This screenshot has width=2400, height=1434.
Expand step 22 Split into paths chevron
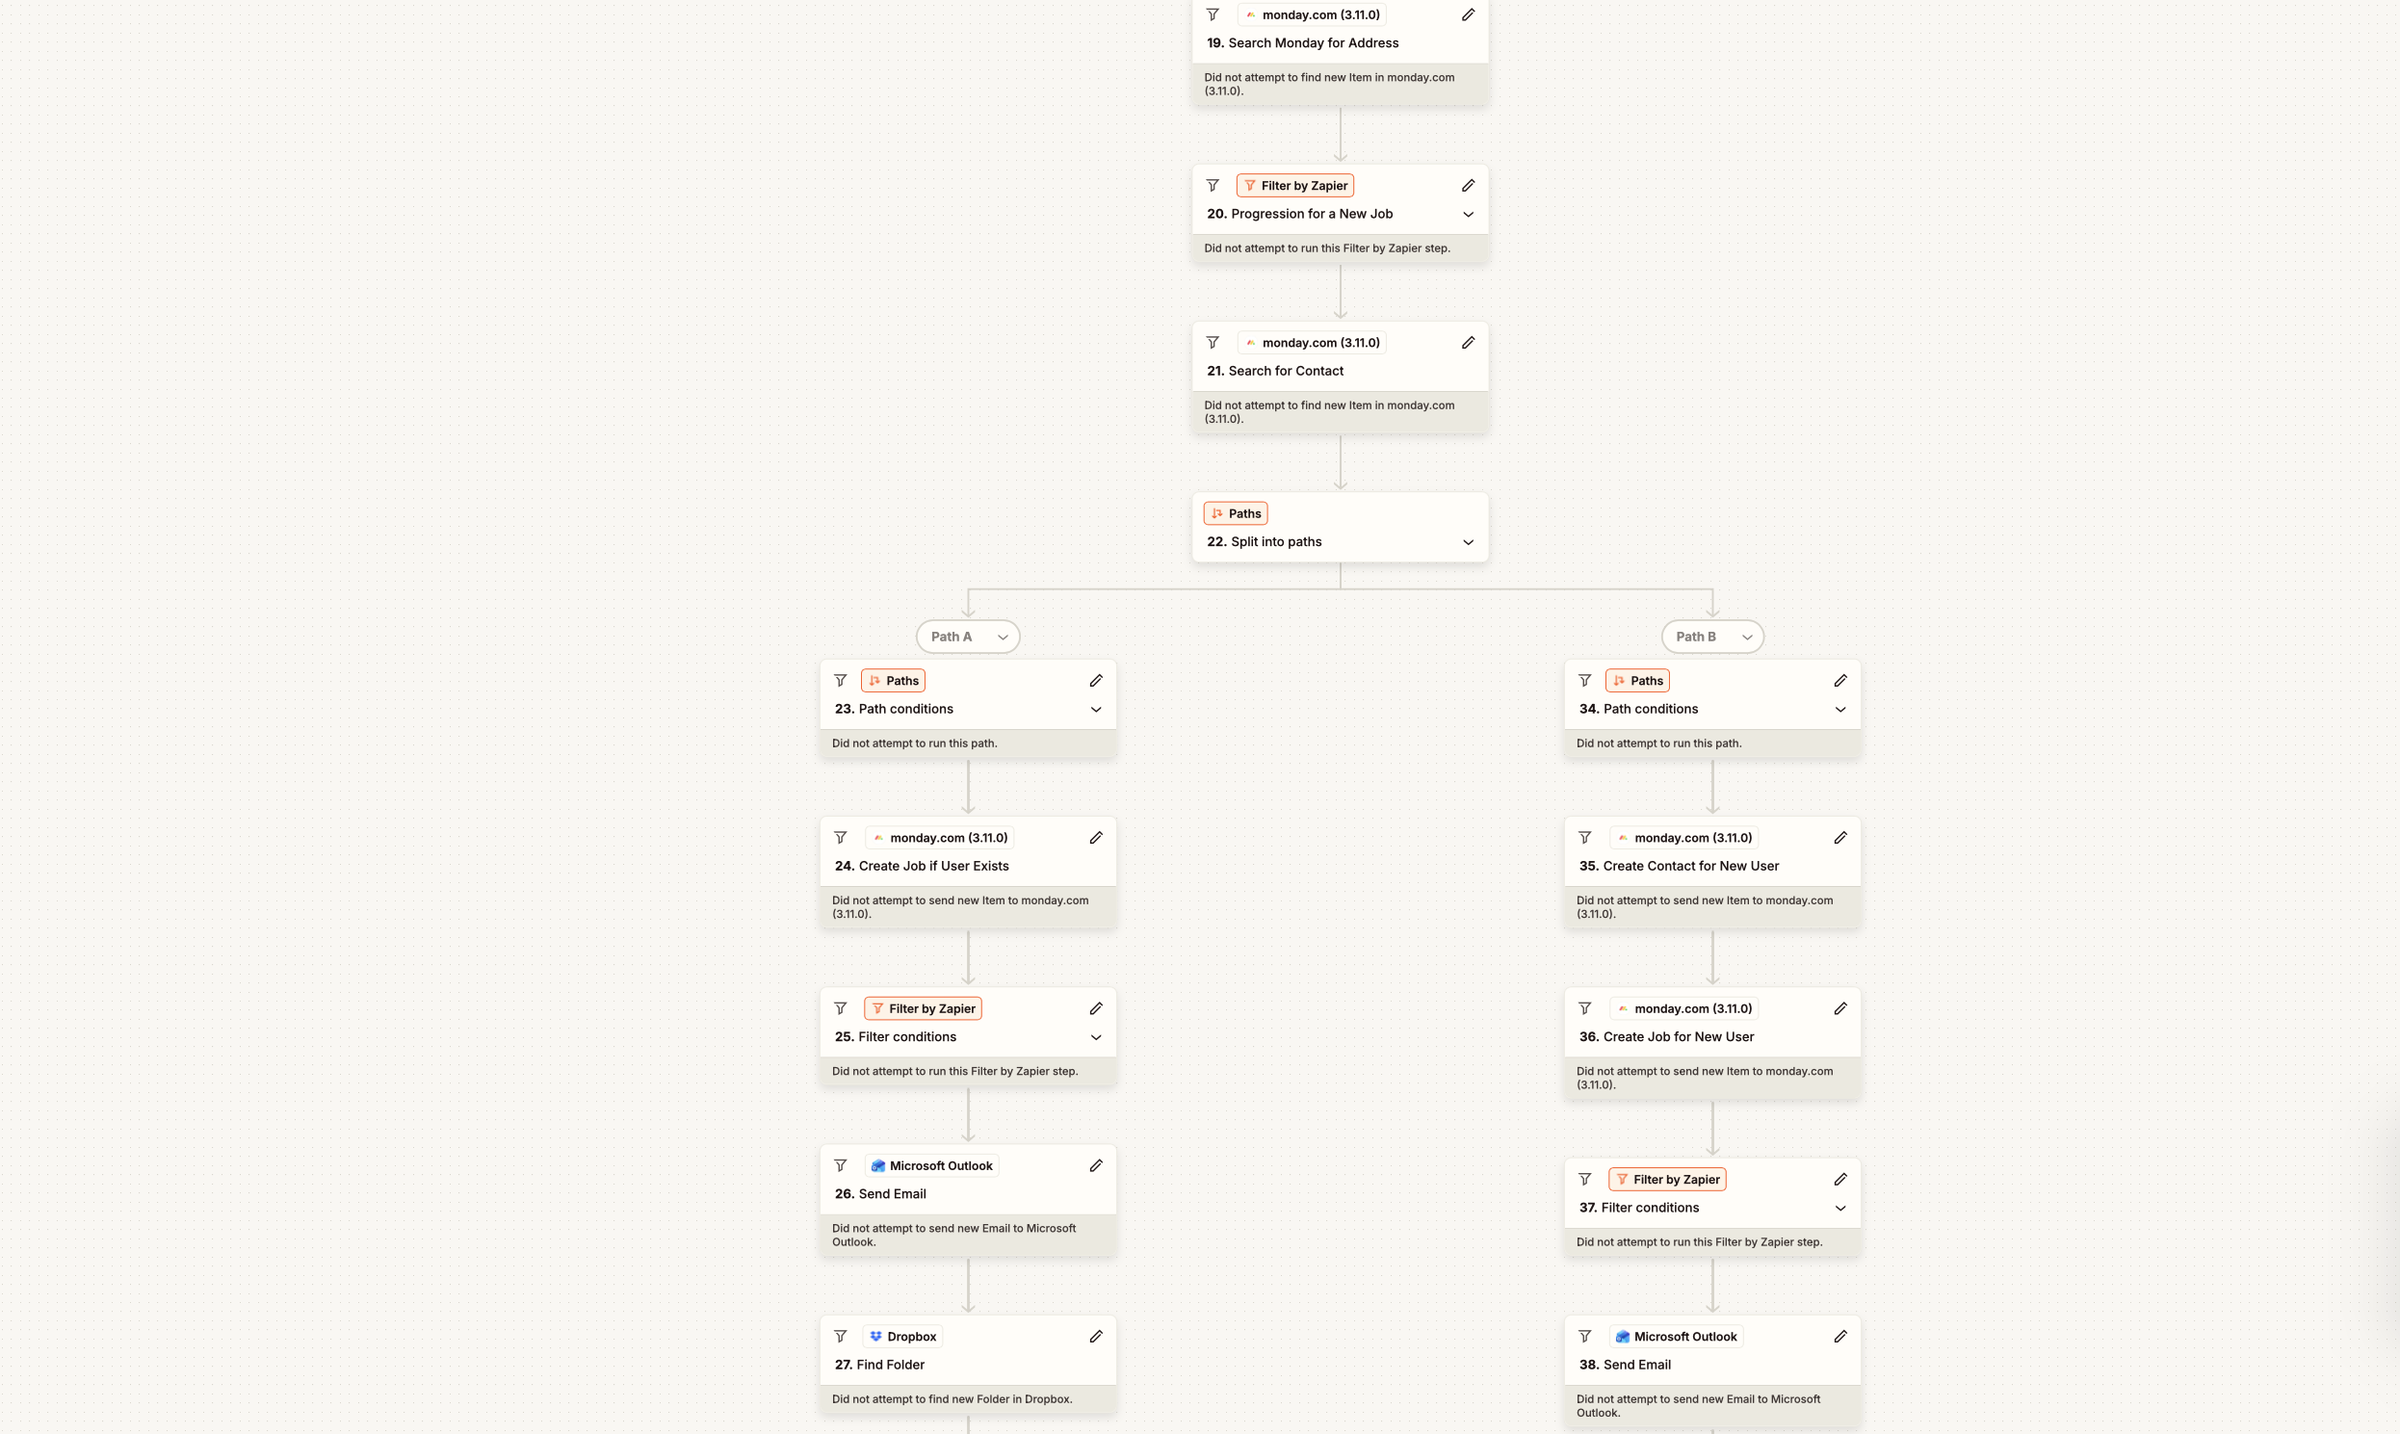[x=1467, y=542]
